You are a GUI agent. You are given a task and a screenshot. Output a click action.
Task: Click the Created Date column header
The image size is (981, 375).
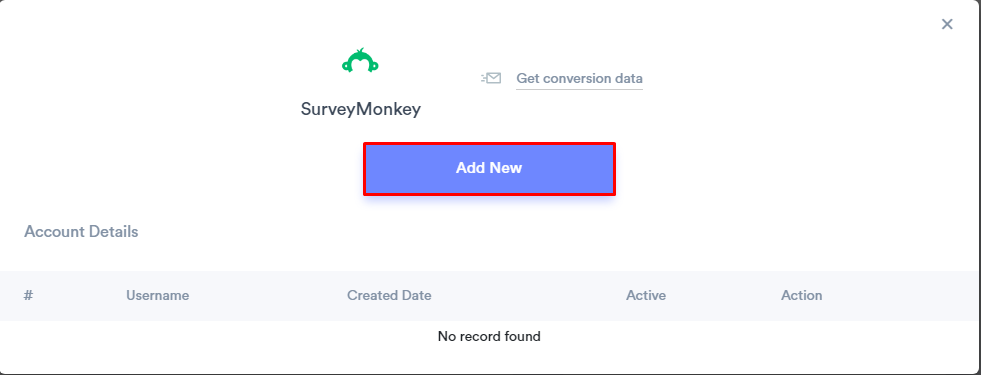coord(389,295)
